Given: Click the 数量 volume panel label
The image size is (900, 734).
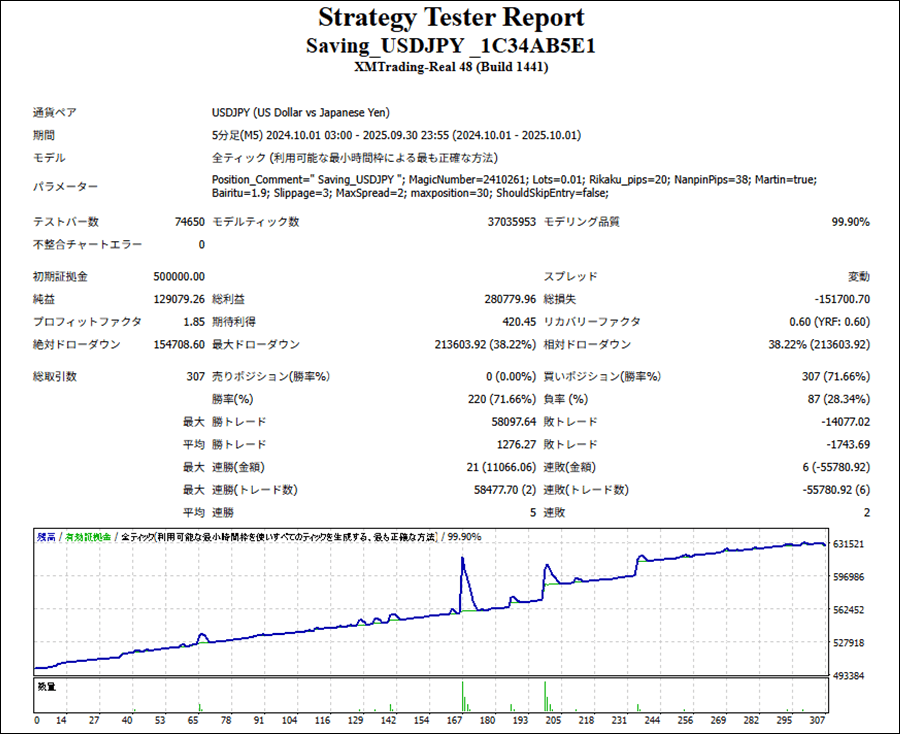Looking at the screenshot, I should pos(46,686).
